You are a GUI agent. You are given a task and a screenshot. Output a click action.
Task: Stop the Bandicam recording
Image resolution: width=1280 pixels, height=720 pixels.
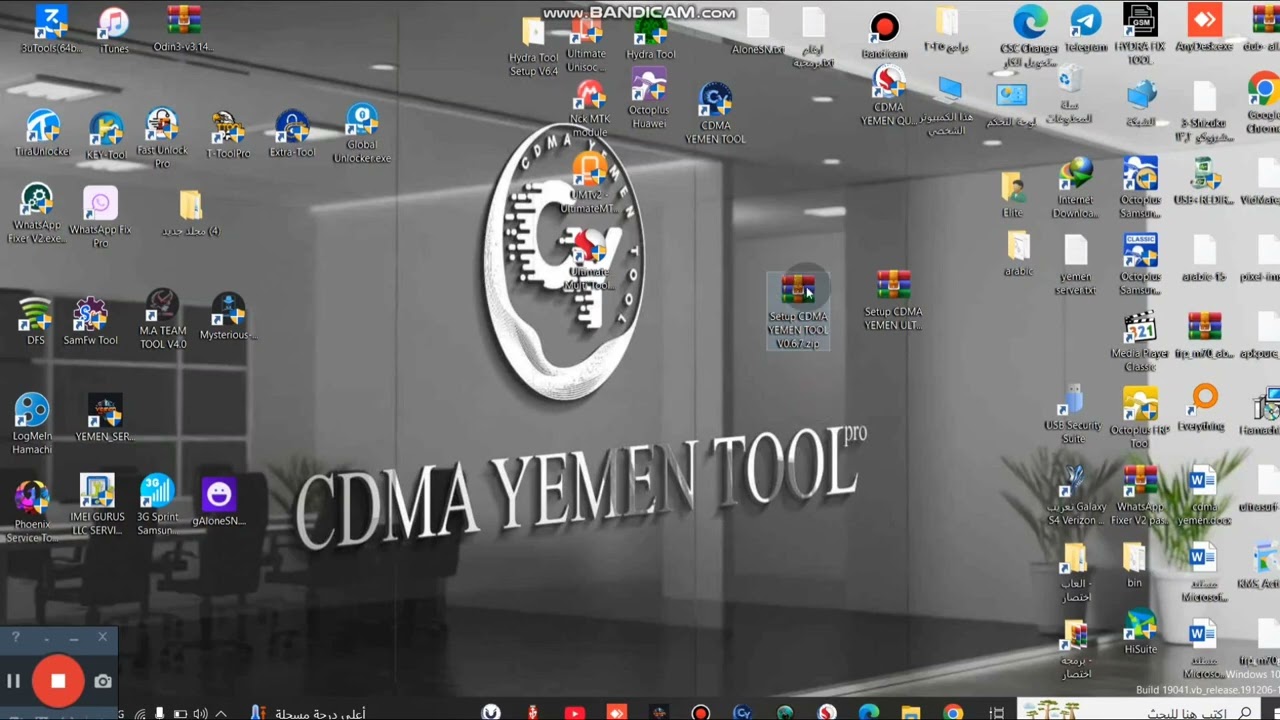coord(58,681)
